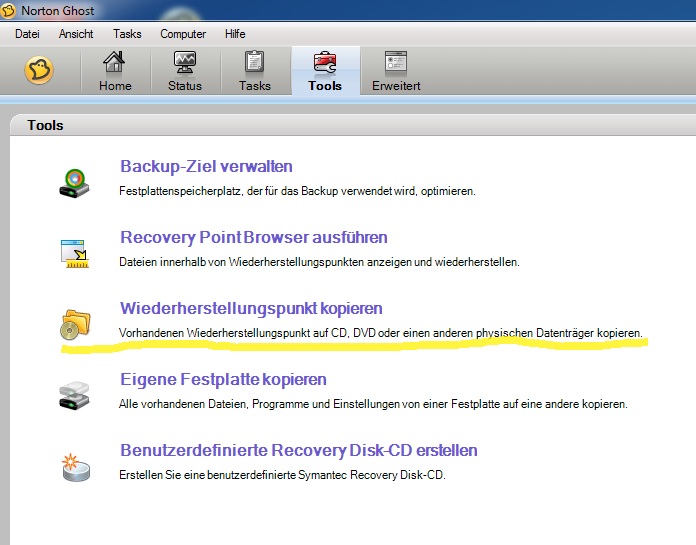Image resolution: width=696 pixels, height=545 pixels.
Task: Click the Norton Ghost window title text
Action: click(58, 11)
